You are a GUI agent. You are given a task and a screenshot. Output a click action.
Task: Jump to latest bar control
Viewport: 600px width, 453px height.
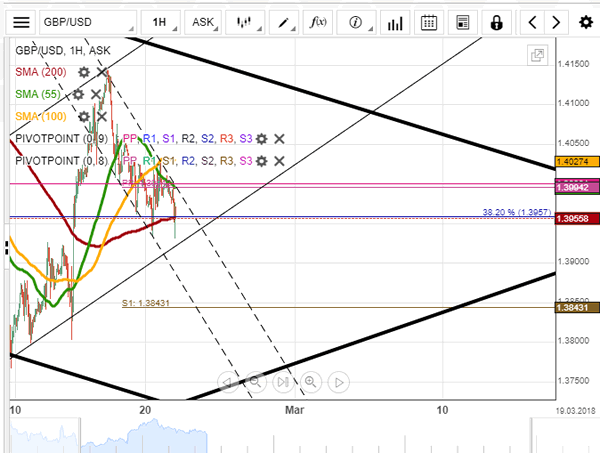click(283, 382)
